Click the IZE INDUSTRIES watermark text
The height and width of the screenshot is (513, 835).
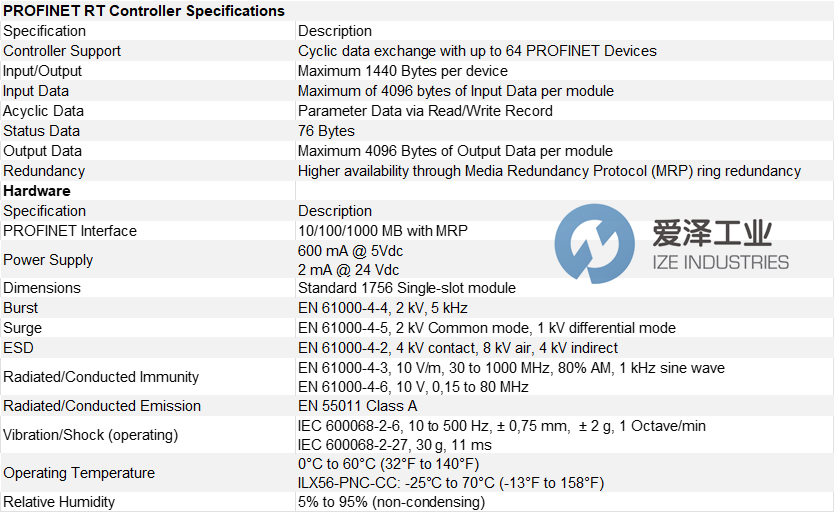coord(721,263)
